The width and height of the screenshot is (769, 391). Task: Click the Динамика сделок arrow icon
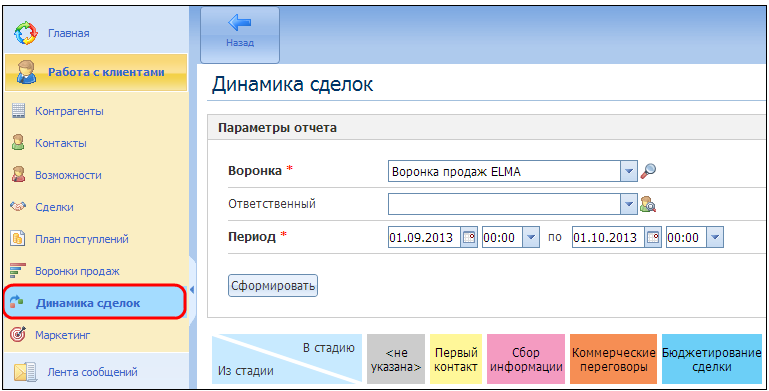(18, 302)
